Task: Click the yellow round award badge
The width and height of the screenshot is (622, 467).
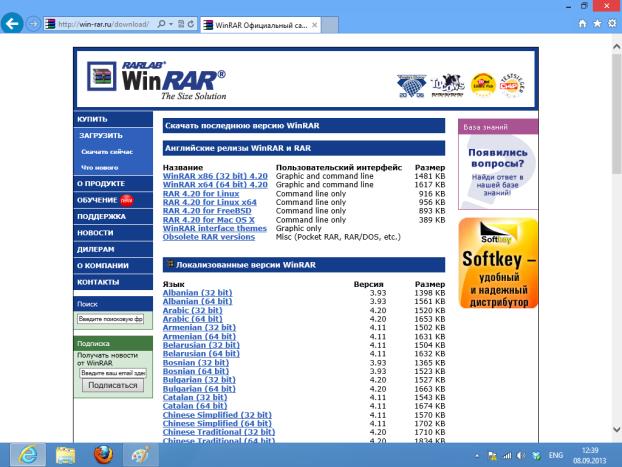Action: tap(483, 85)
